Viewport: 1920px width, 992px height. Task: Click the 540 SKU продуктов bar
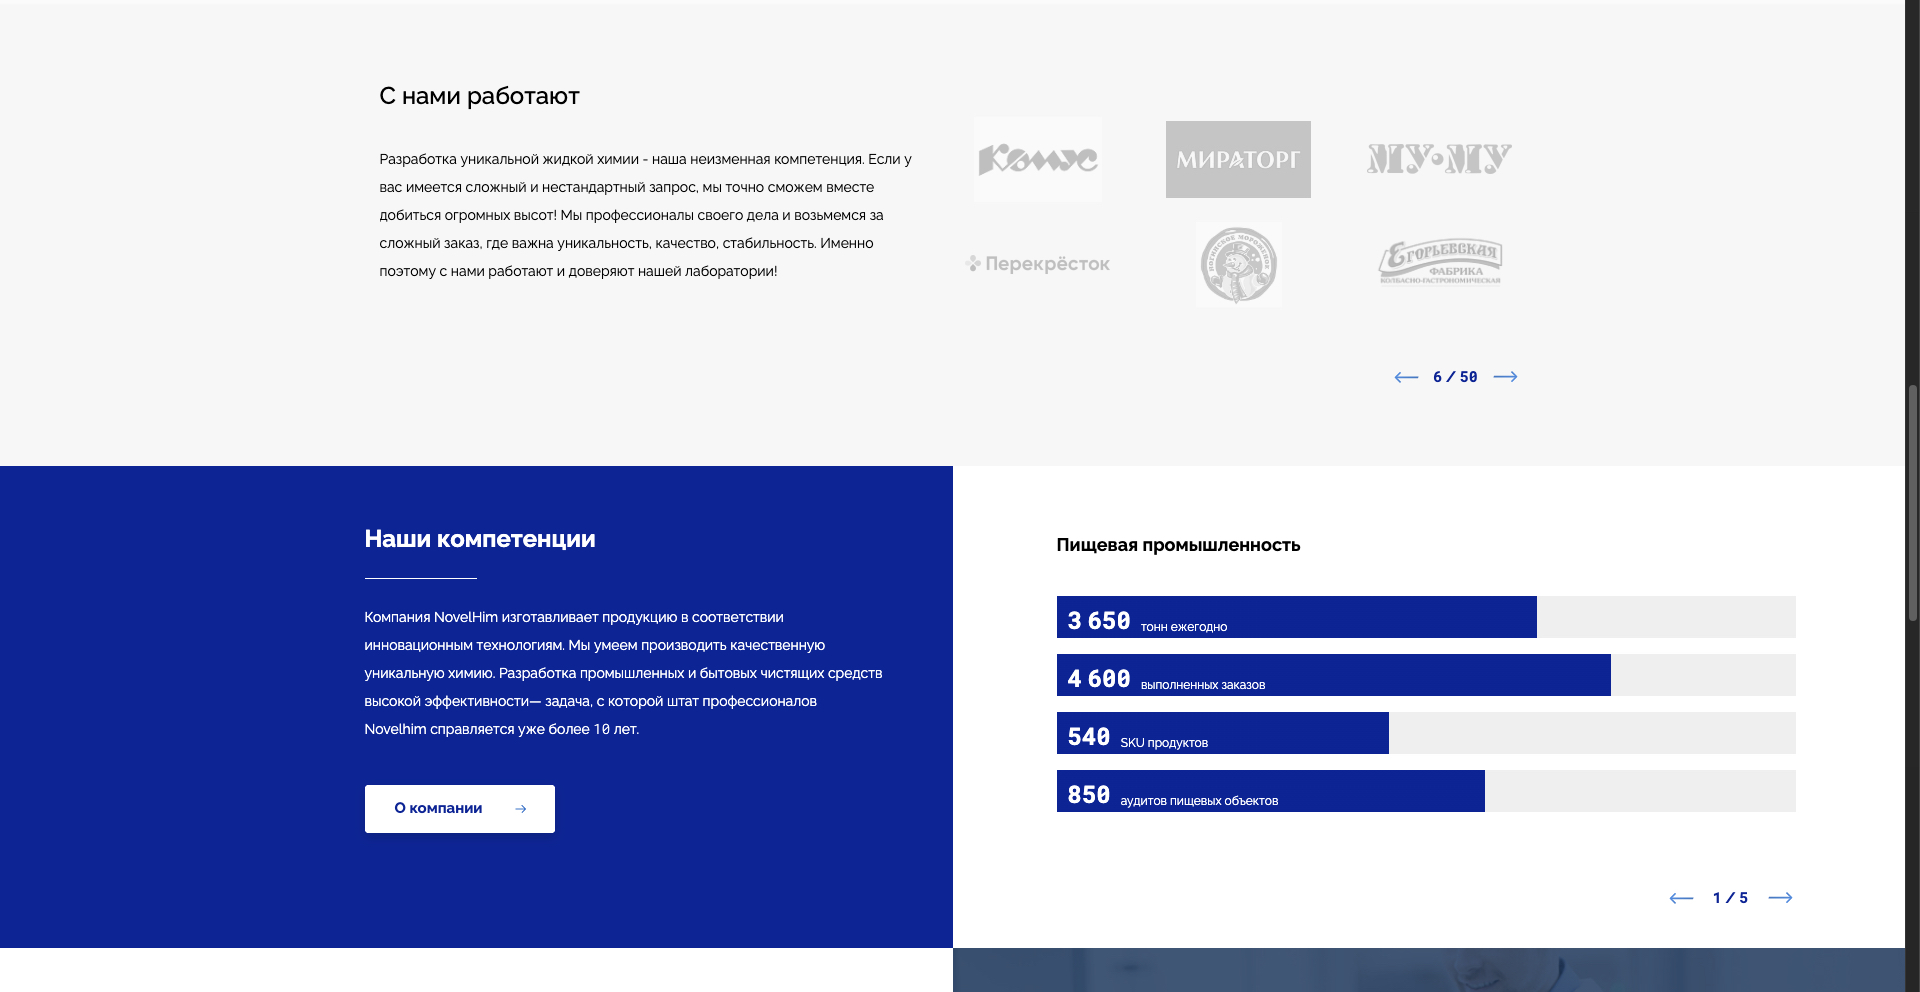pos(1426,733)
